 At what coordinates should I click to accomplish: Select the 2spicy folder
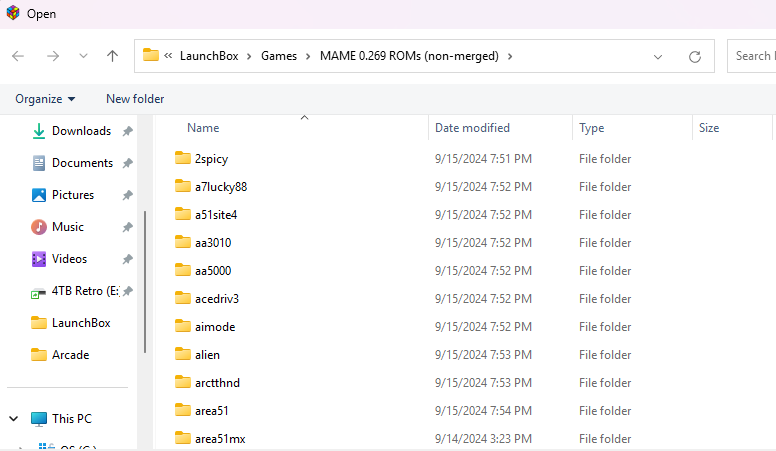click(211, 159)
